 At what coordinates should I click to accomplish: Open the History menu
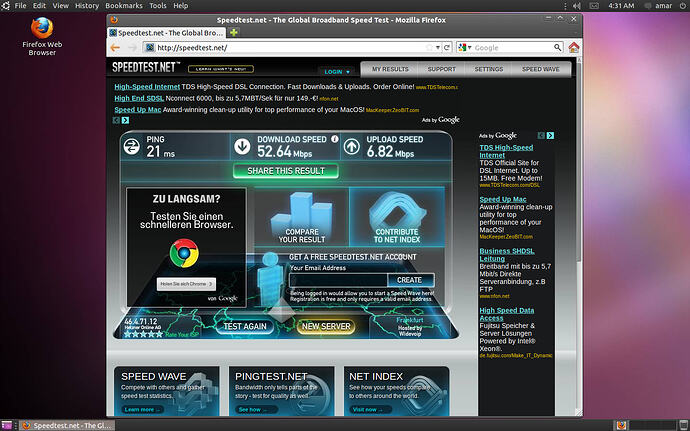pos(86,6)
